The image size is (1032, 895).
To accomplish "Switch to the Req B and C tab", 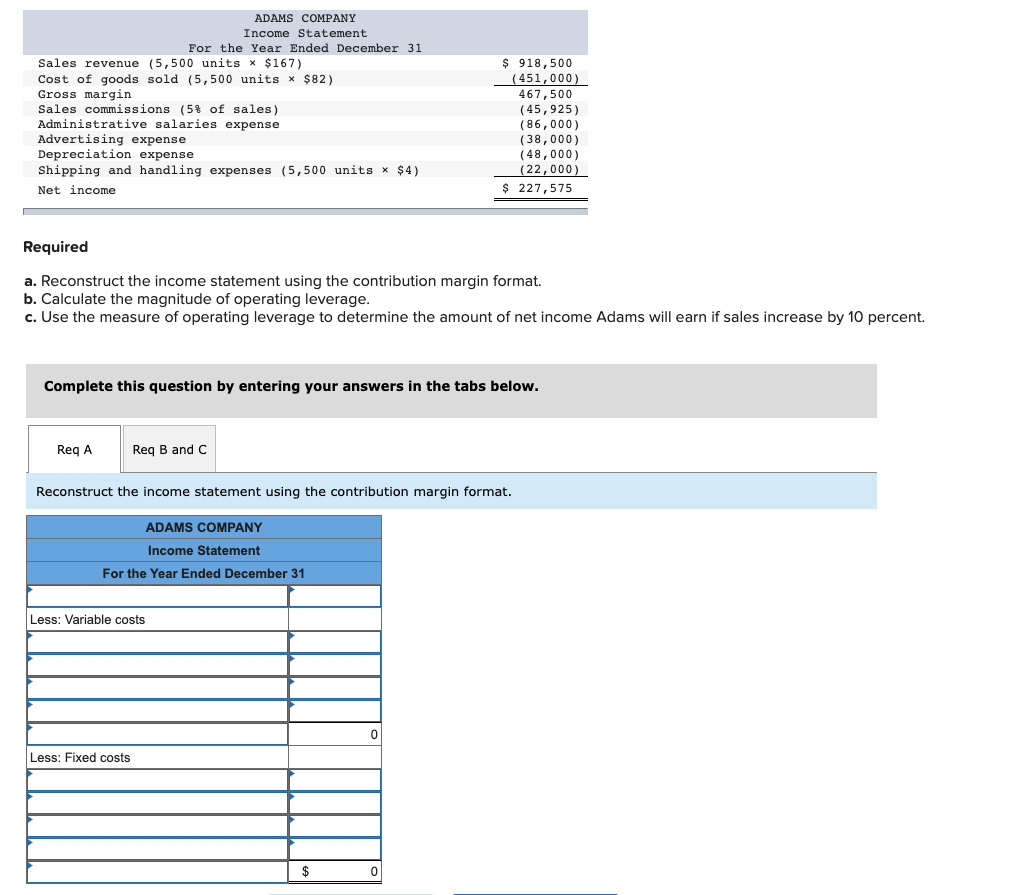I will pos(169,448).
